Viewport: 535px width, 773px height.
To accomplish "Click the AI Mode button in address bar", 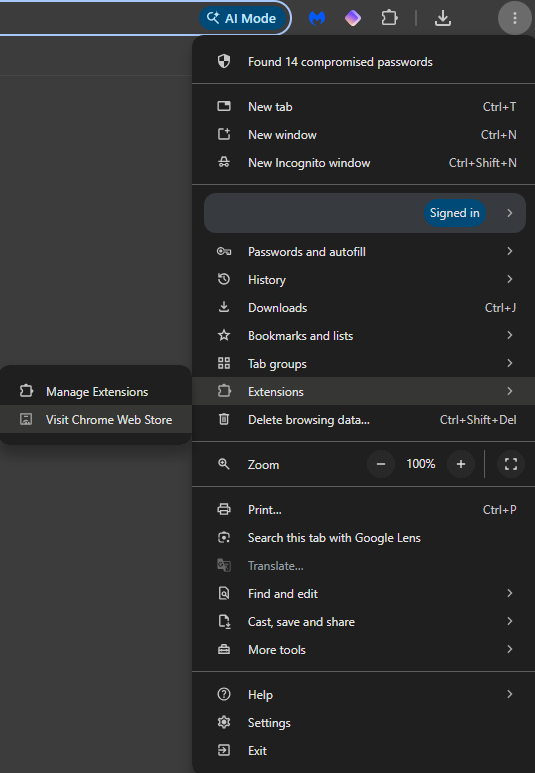I will point(242,18).
